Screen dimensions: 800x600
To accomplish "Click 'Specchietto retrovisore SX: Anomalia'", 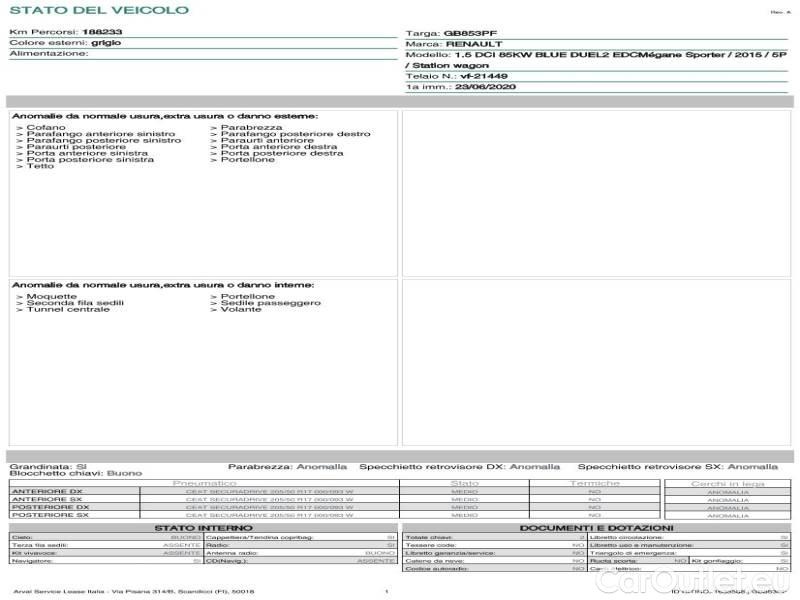I will tap(678, 466).
